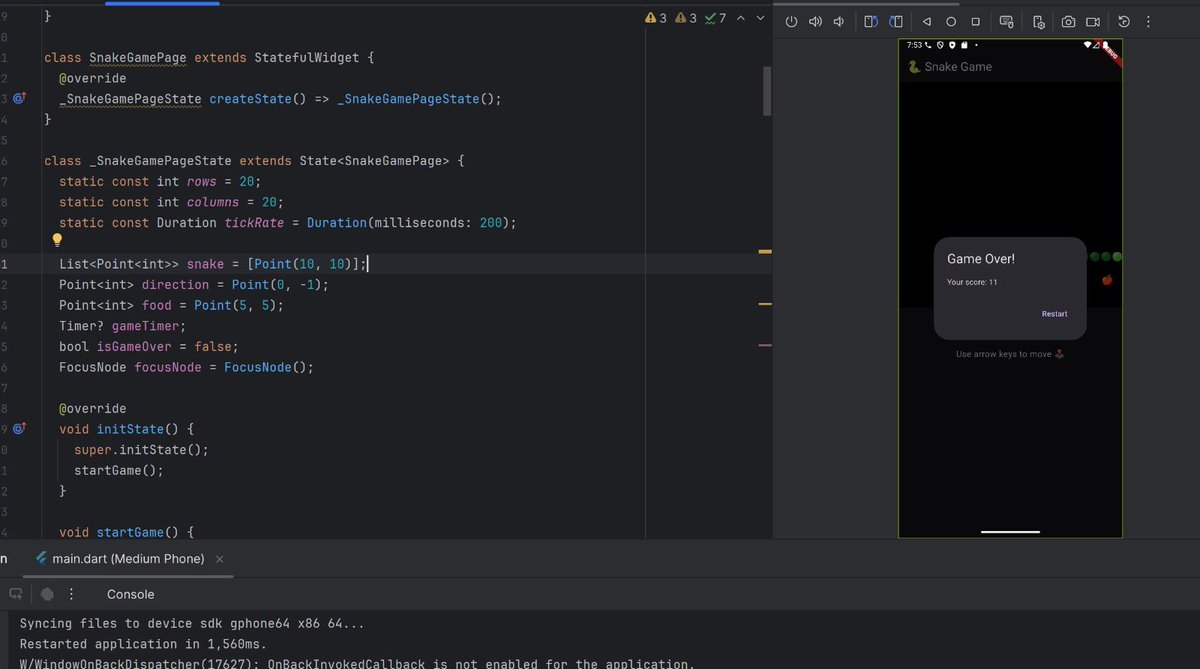Click 'Syncing files to device' console line

(193, 623)
